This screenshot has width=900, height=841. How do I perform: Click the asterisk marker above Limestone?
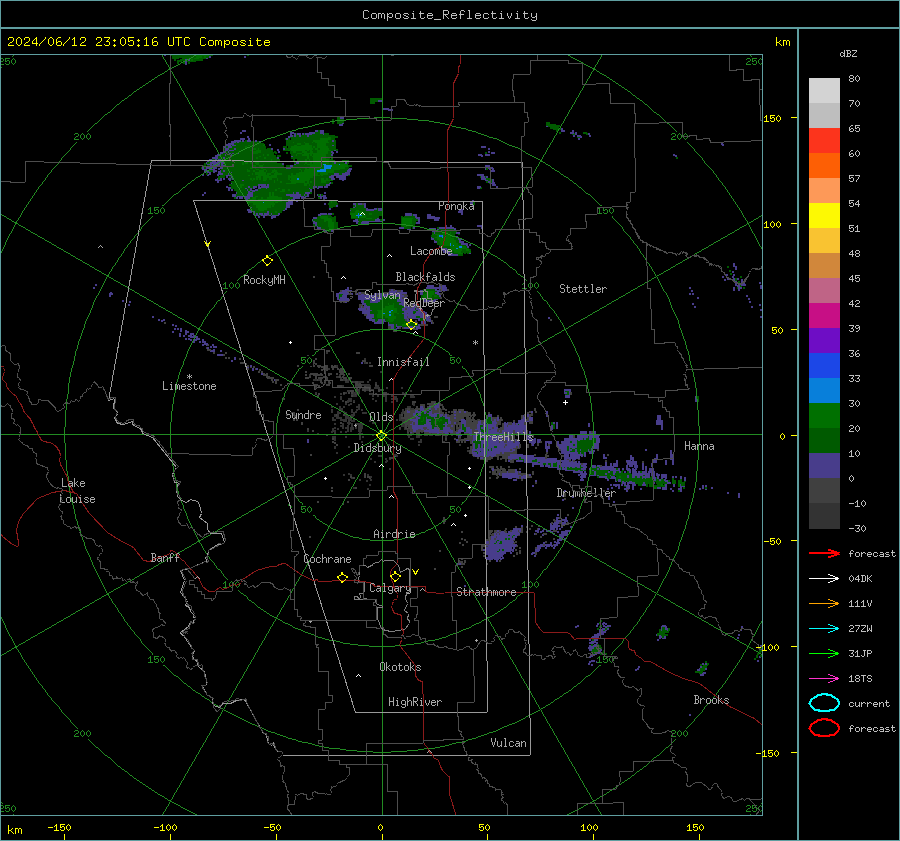189,377
